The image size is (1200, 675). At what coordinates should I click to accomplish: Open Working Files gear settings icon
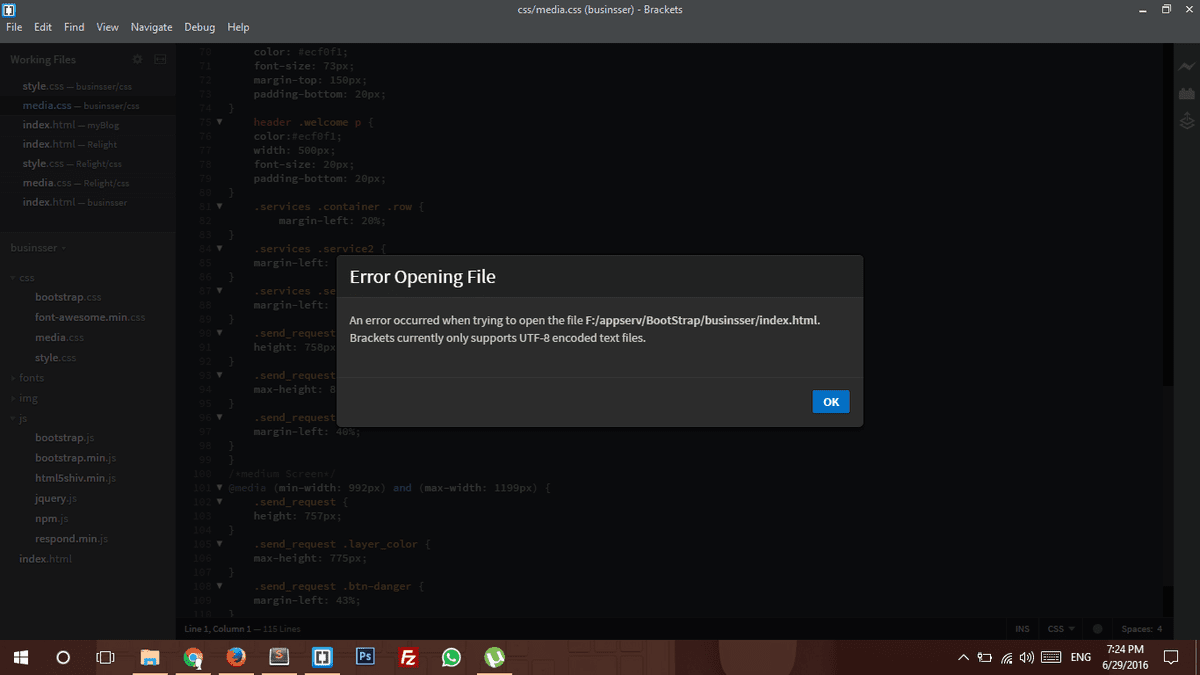(138, 60)
